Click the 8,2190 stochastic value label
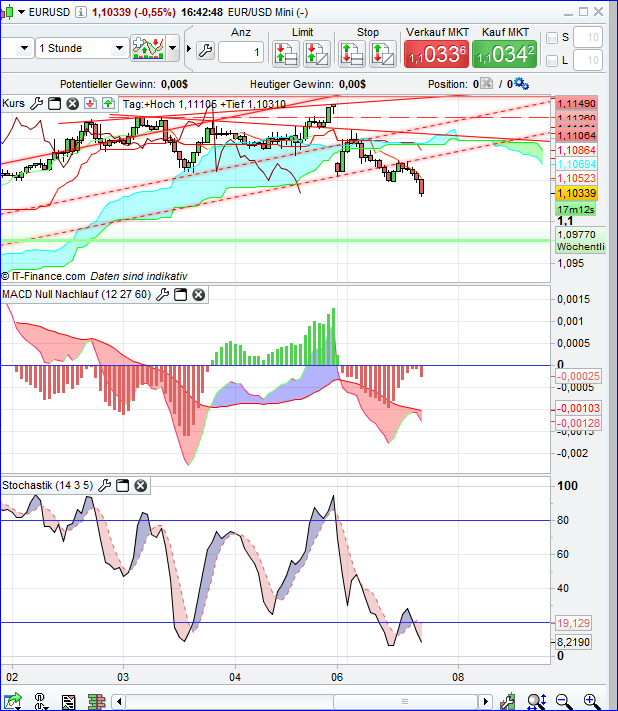Image resolution: width=618 pixels, height=711 pixels. click(x=573, y=642)
